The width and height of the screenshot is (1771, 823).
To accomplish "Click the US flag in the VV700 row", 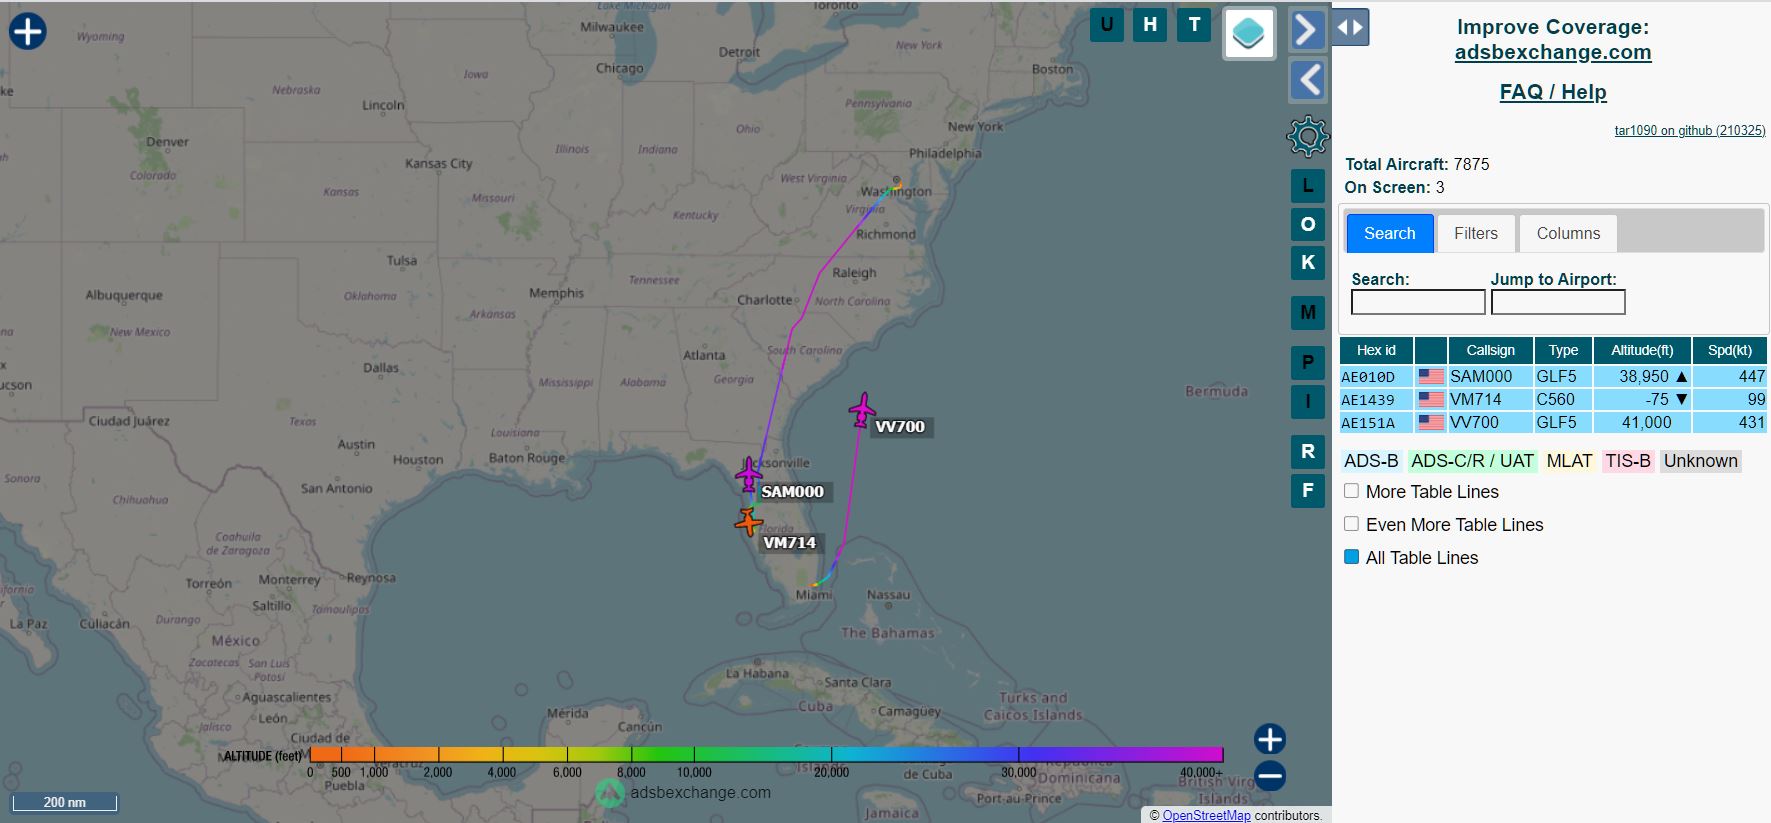I will (1431, 422).
